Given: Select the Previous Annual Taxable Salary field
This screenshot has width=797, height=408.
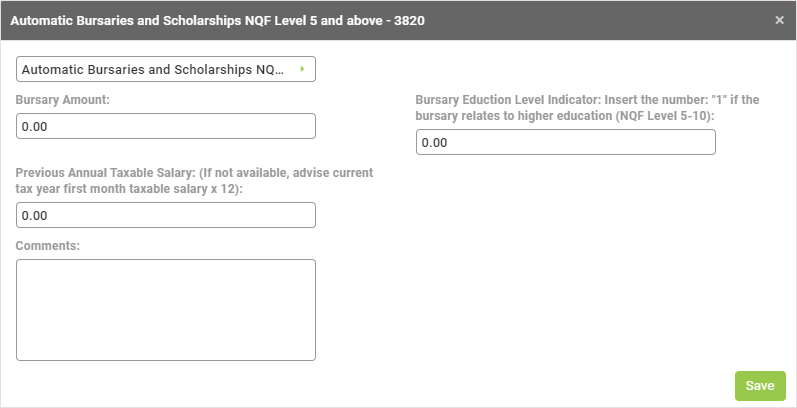Looking at the screenshot, I should [x=165, y=215].
